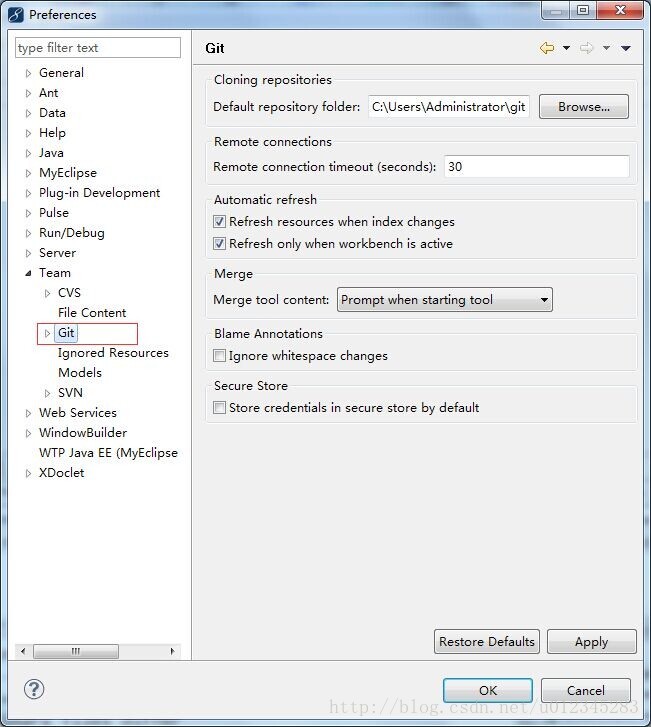
Task: Open the forward history dropdown arrow
Action: coord(606,48)
